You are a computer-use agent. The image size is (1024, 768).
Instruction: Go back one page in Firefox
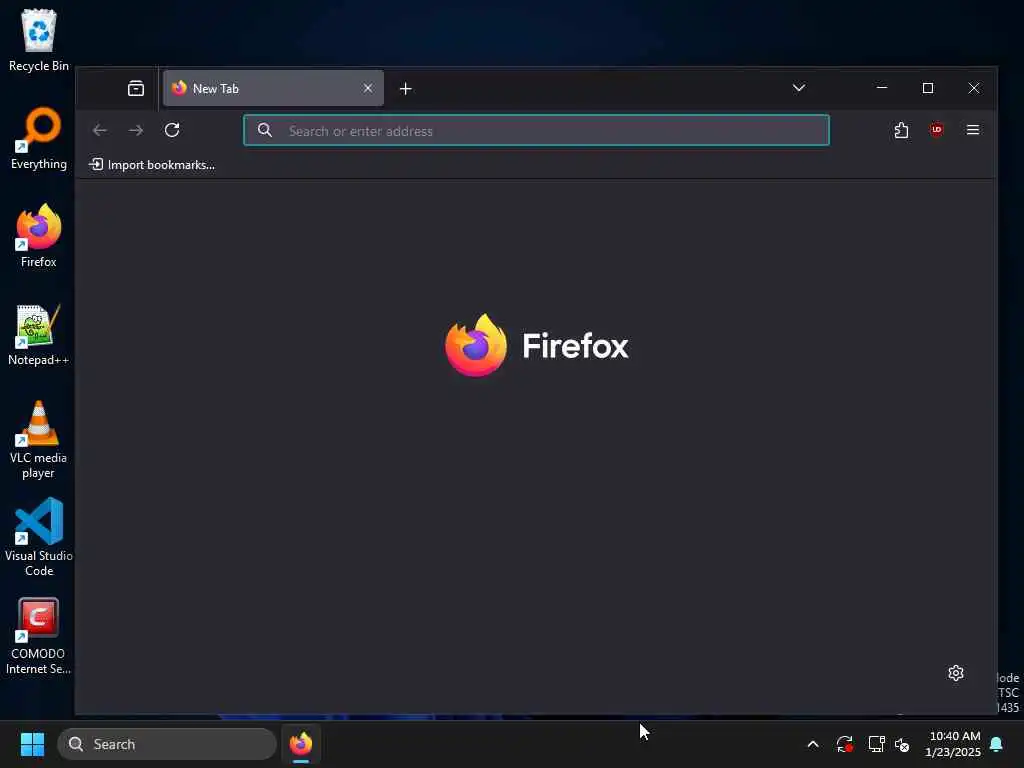click(x=100, y=131)
